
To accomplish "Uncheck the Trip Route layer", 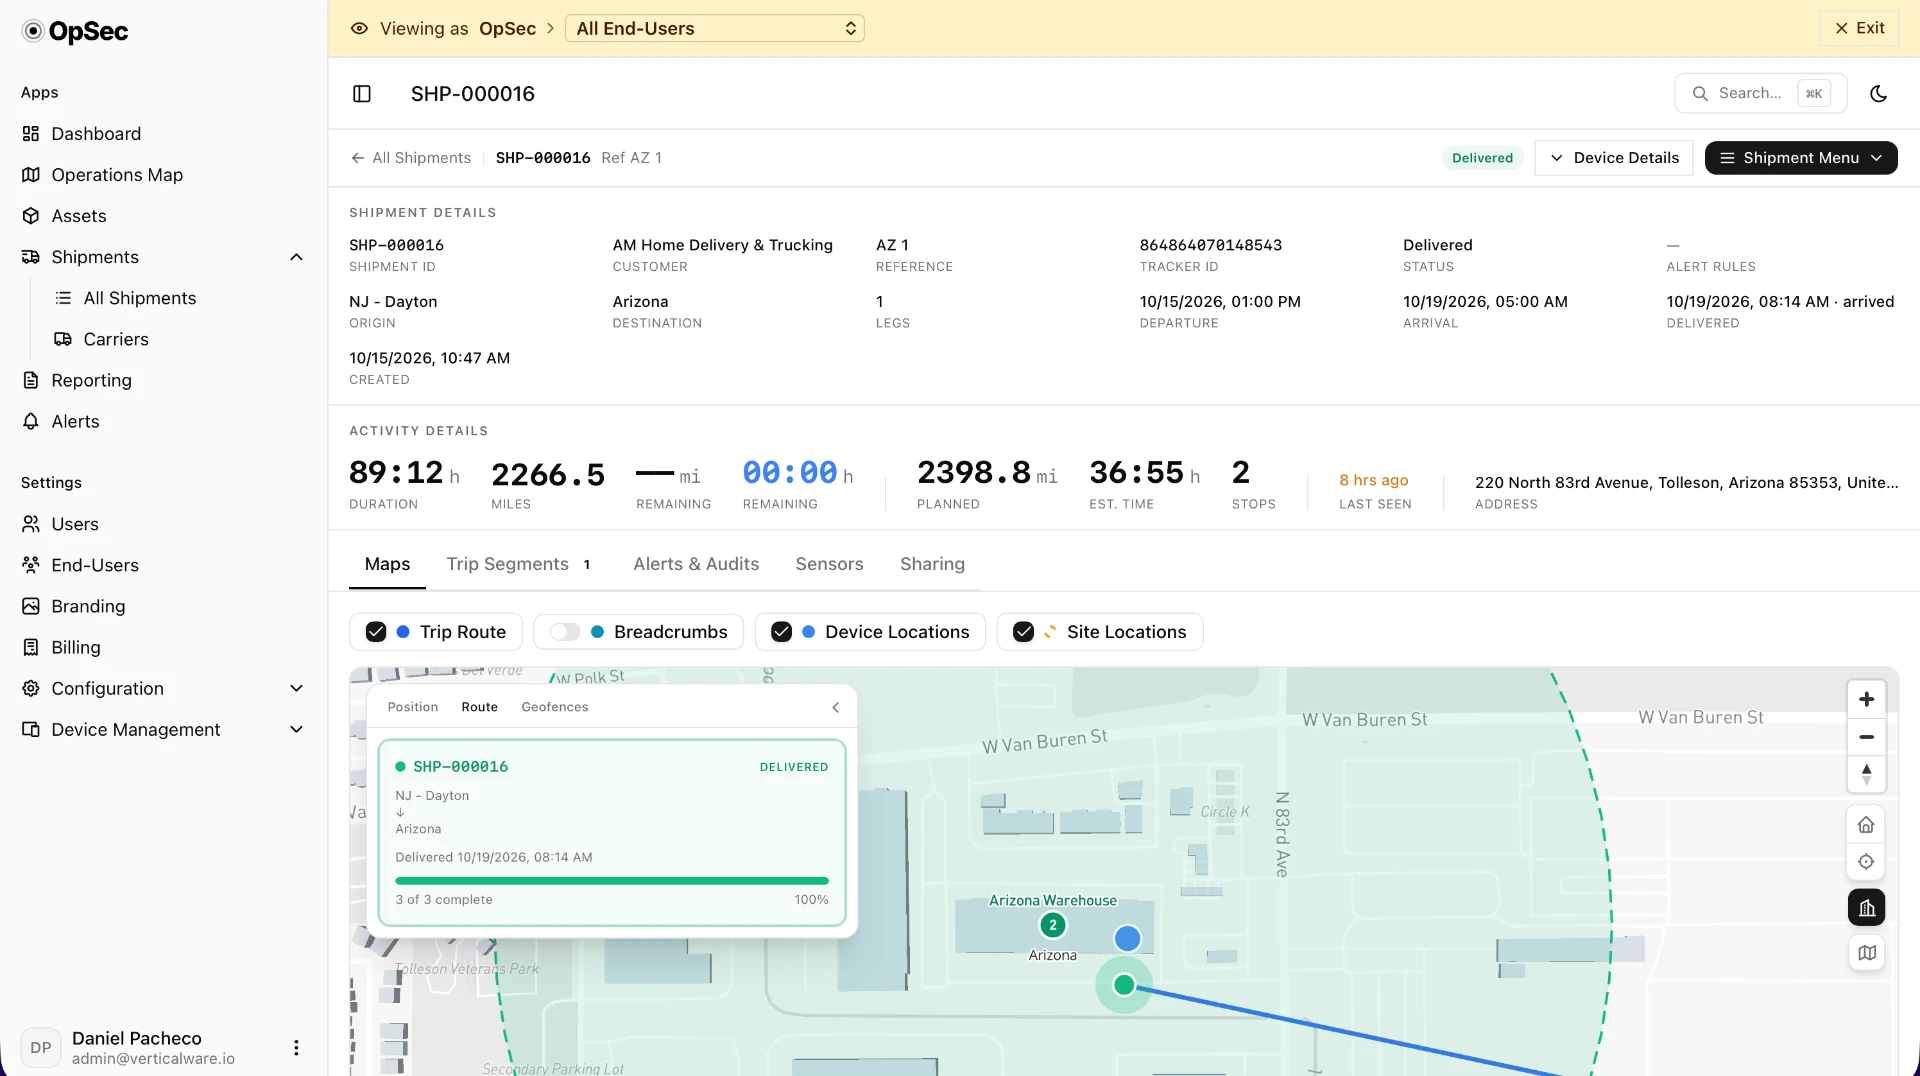I will 376,632.
